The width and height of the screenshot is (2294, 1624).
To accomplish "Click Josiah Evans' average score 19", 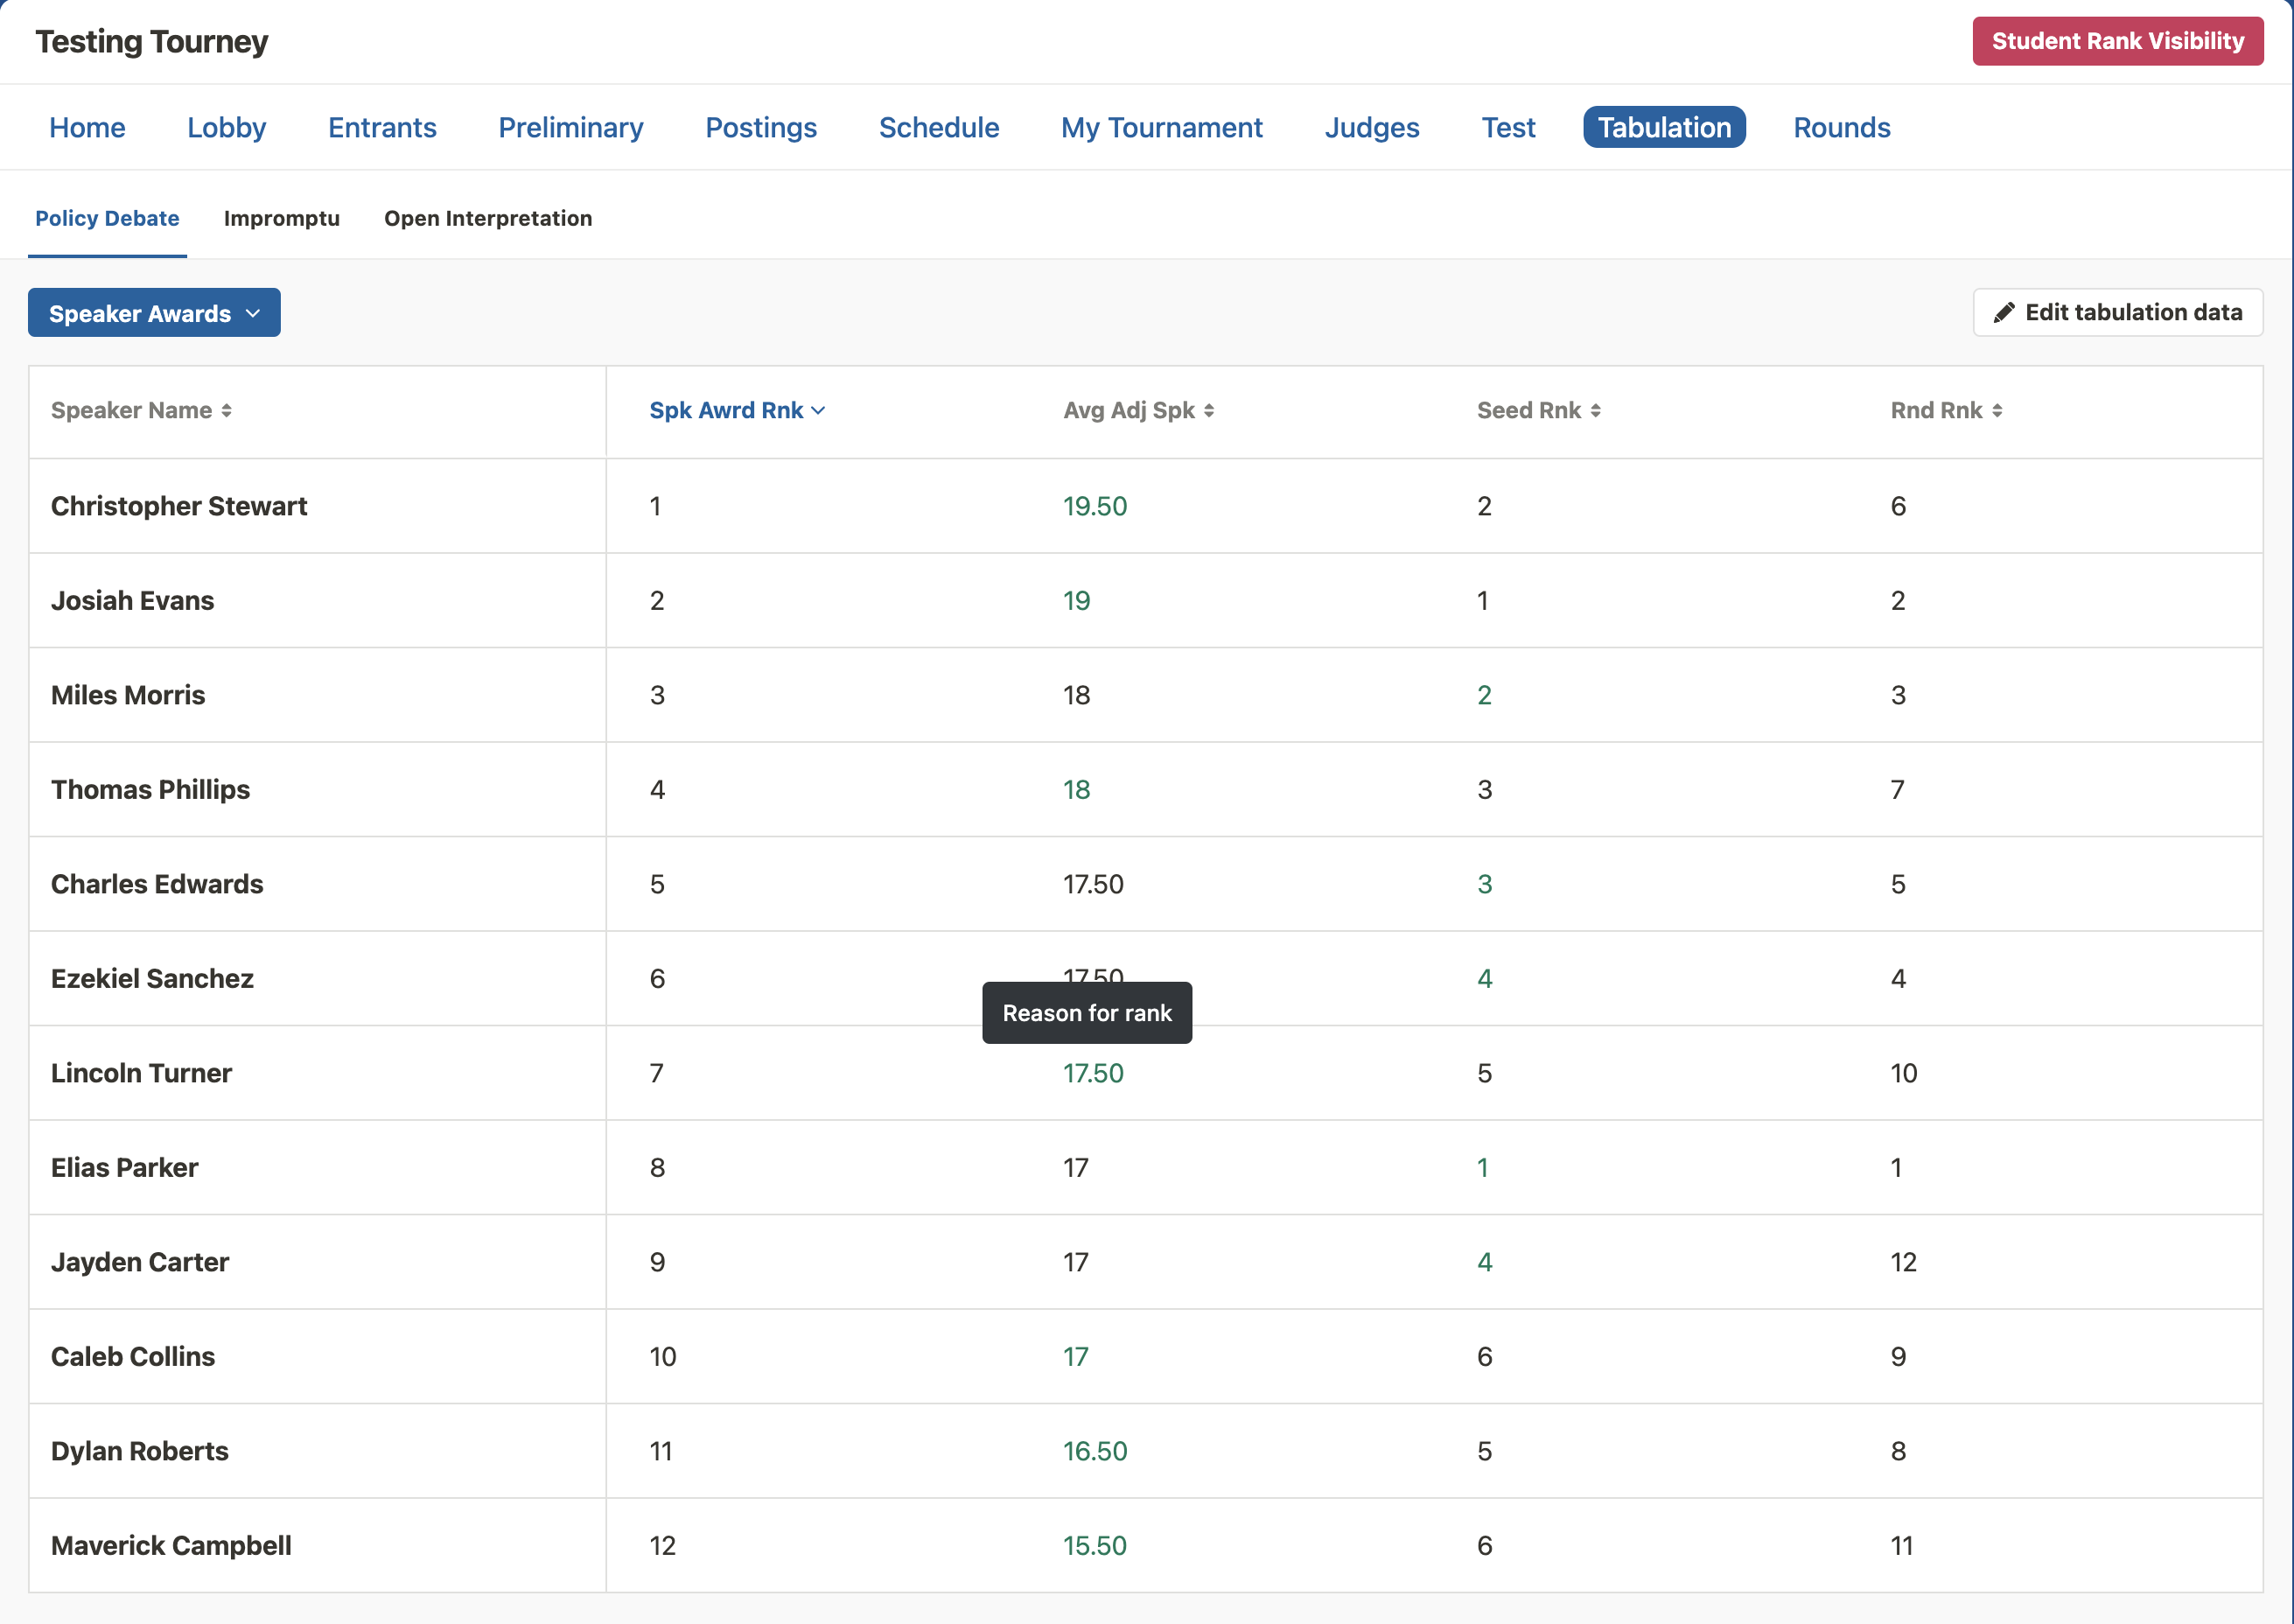I will (x=1076, y=601).
